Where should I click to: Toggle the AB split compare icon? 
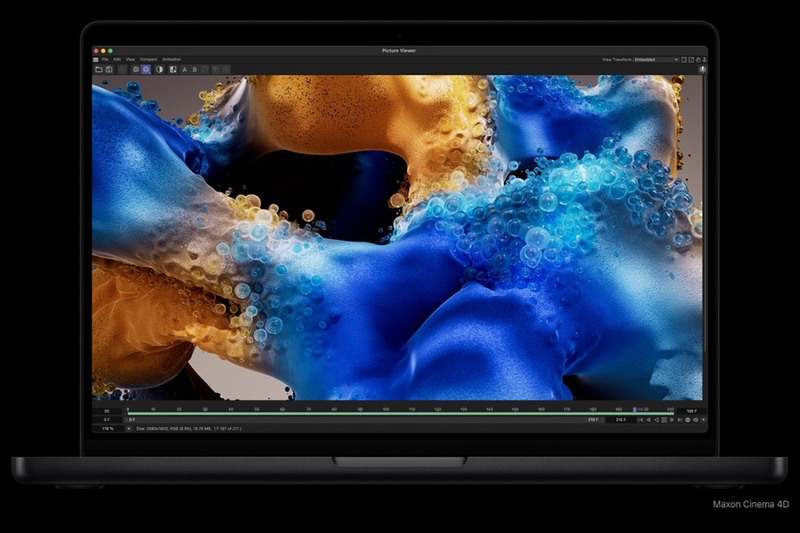[x=173, y=69]
